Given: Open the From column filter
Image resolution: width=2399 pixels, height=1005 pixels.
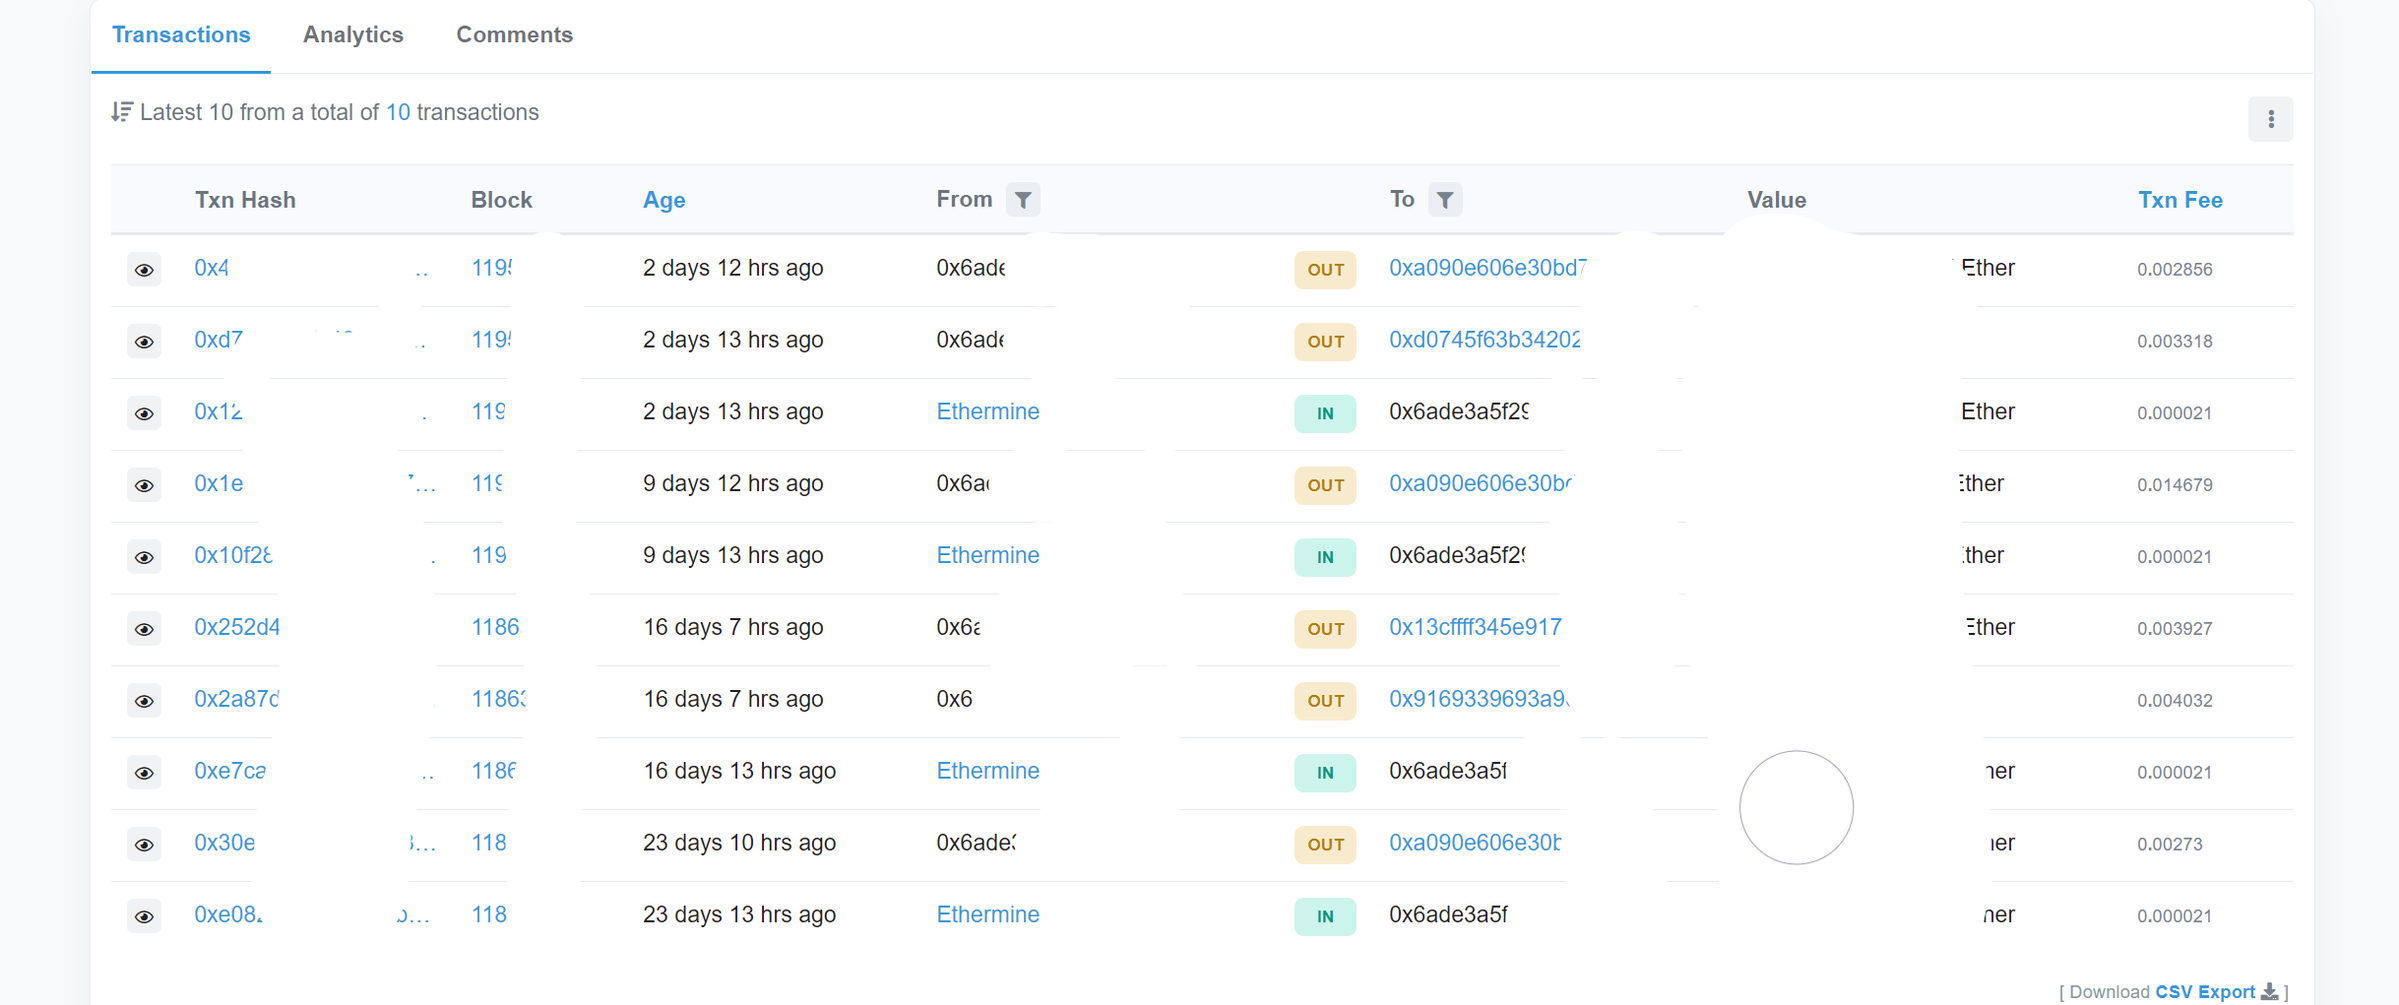Looking at the screenshot, I should pos(1022,200).
